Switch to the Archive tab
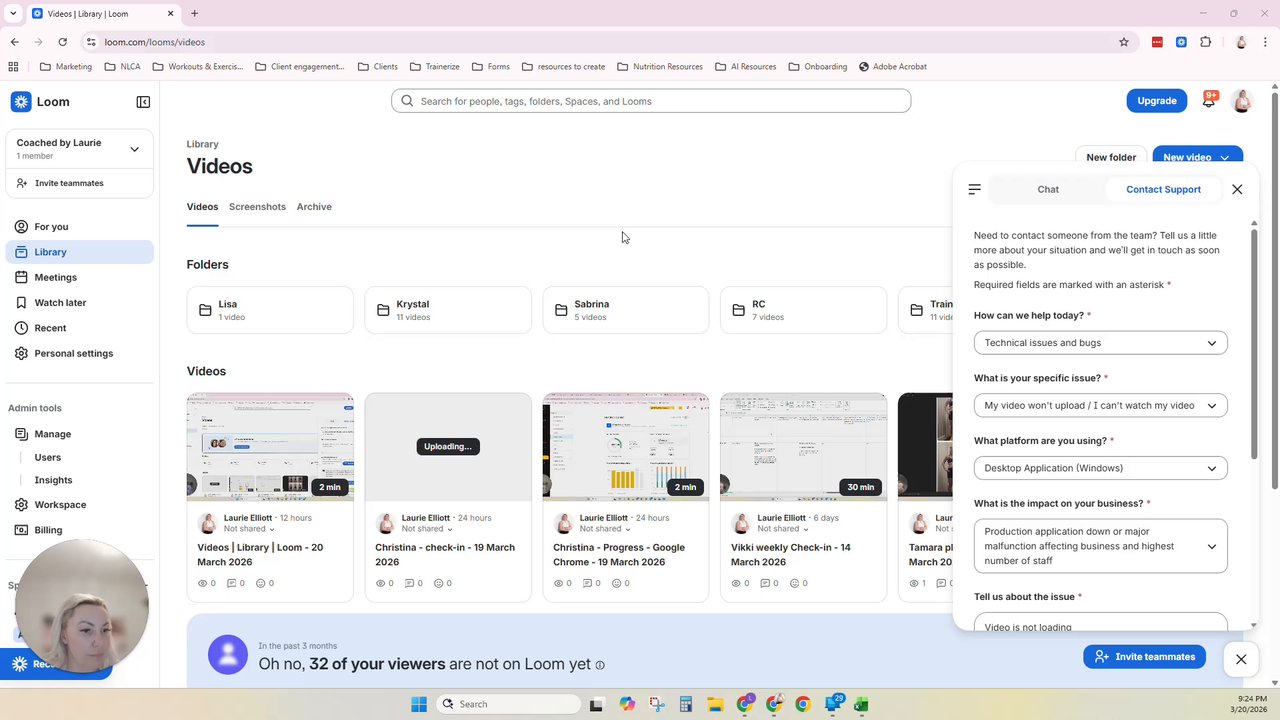The width and height of the screenshot is (1280, 720). click(314, 207)
